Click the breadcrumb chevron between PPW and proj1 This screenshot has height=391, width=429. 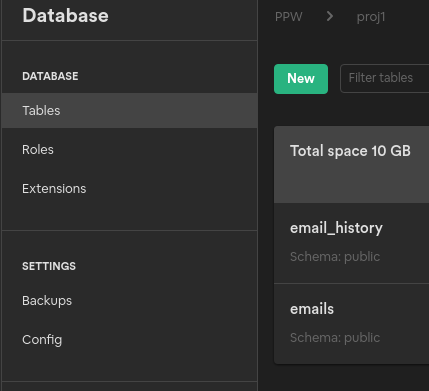330,16
